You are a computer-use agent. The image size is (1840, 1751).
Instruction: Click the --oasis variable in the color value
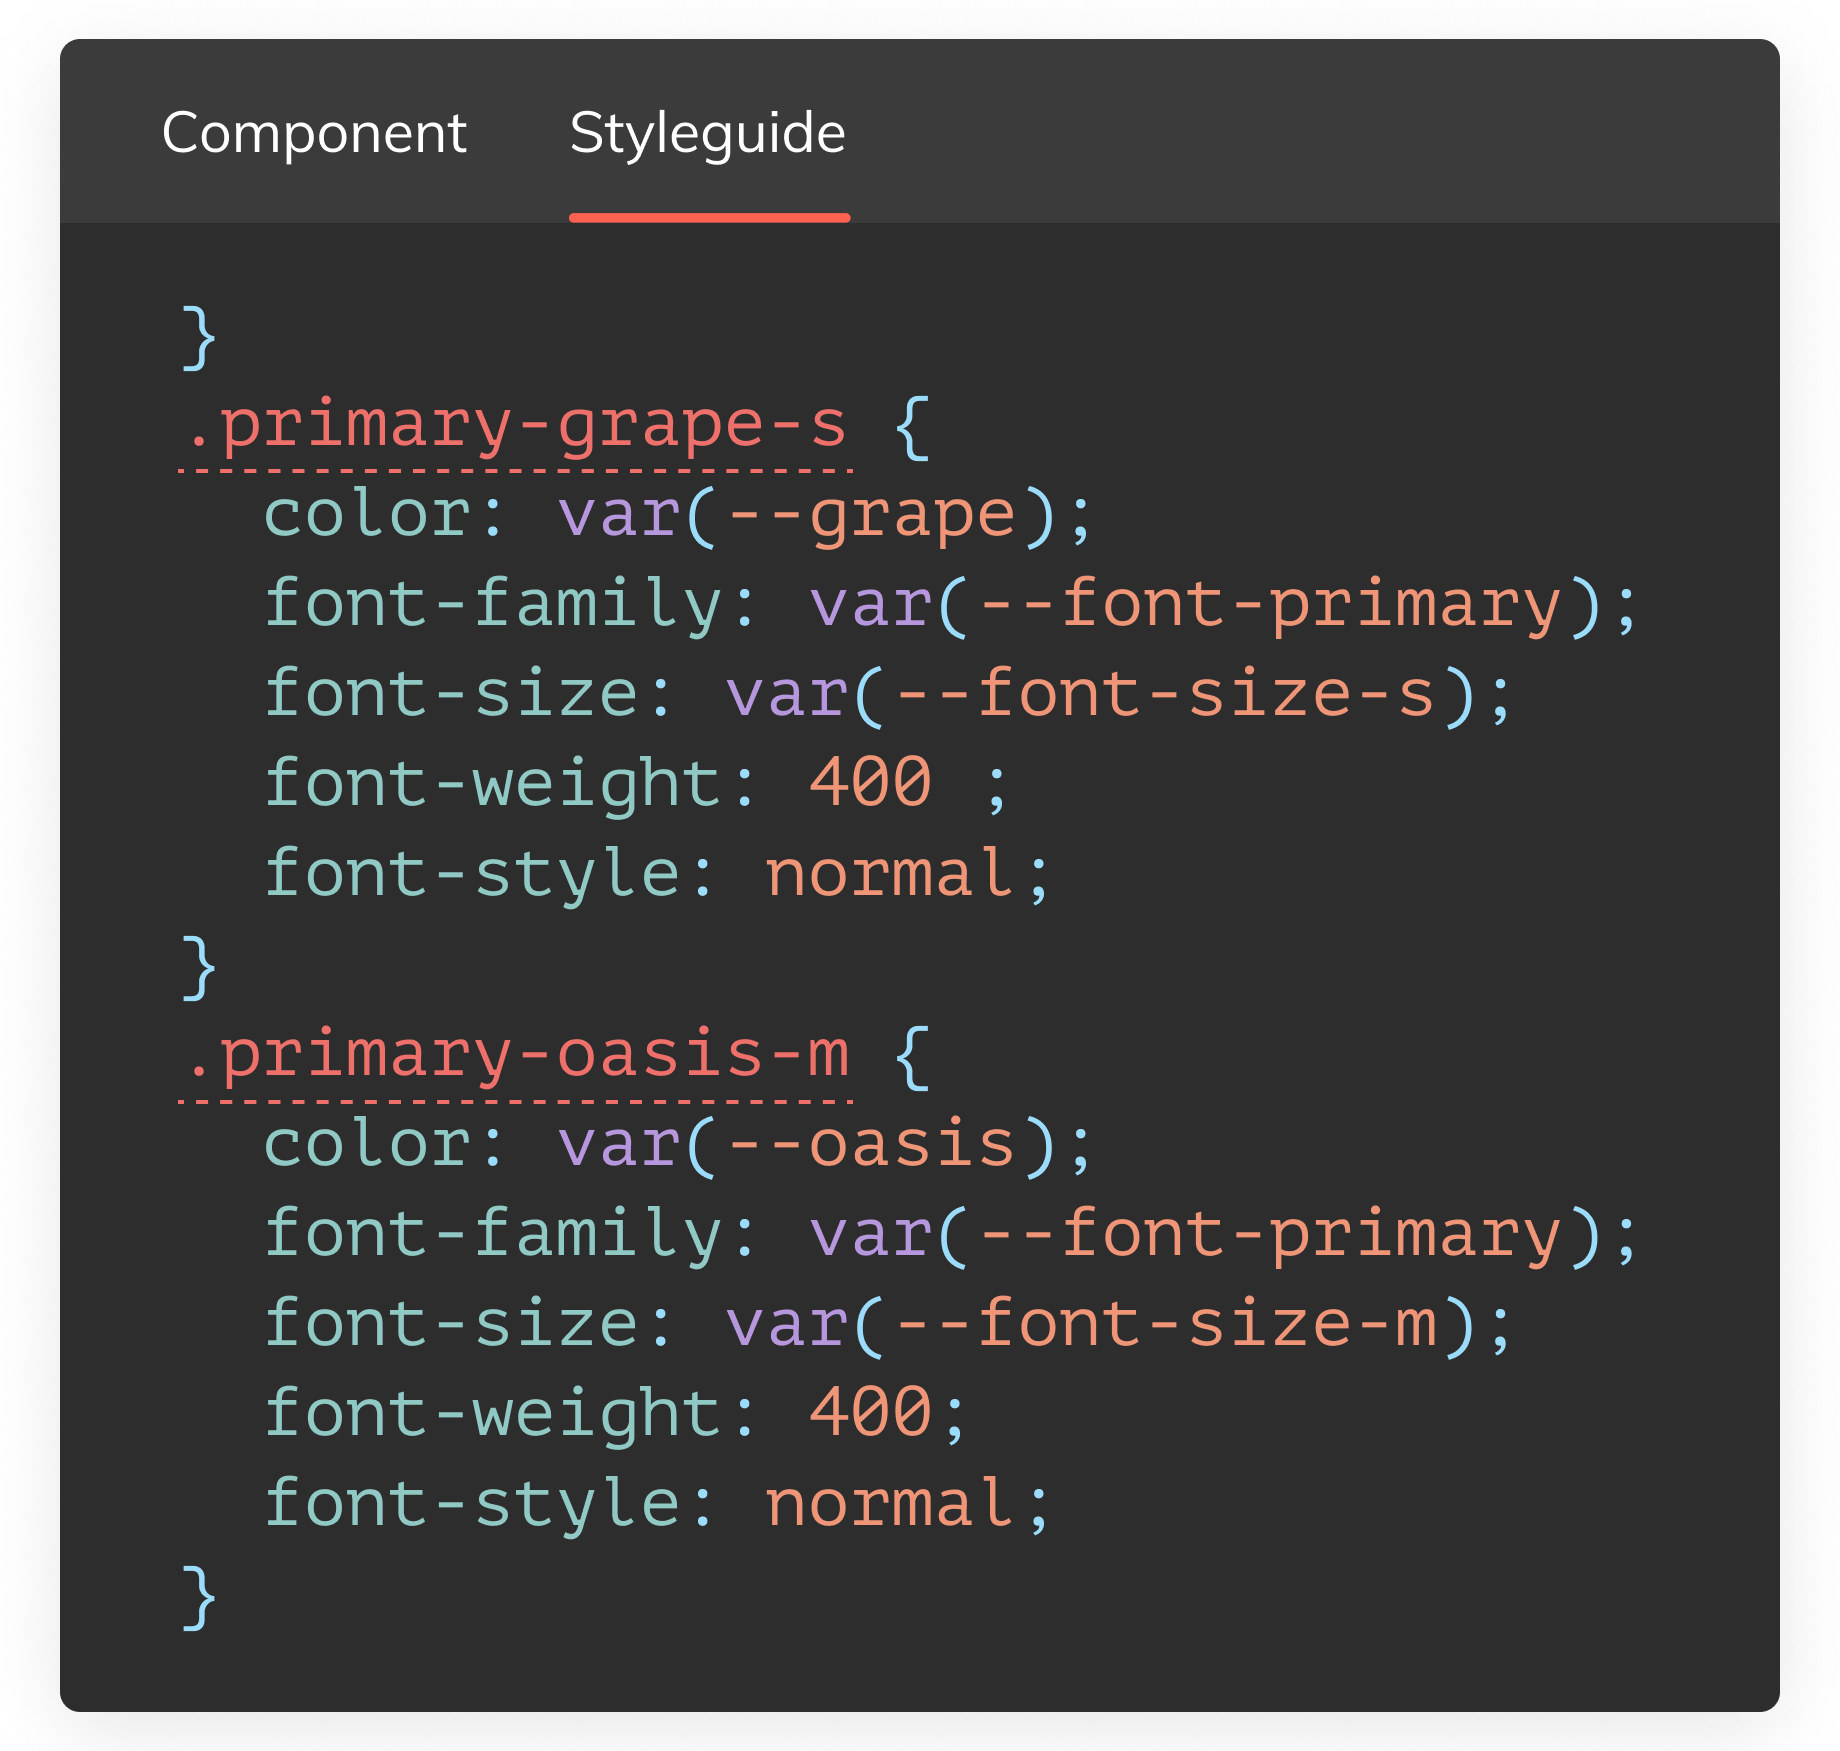coord(871,1145)
